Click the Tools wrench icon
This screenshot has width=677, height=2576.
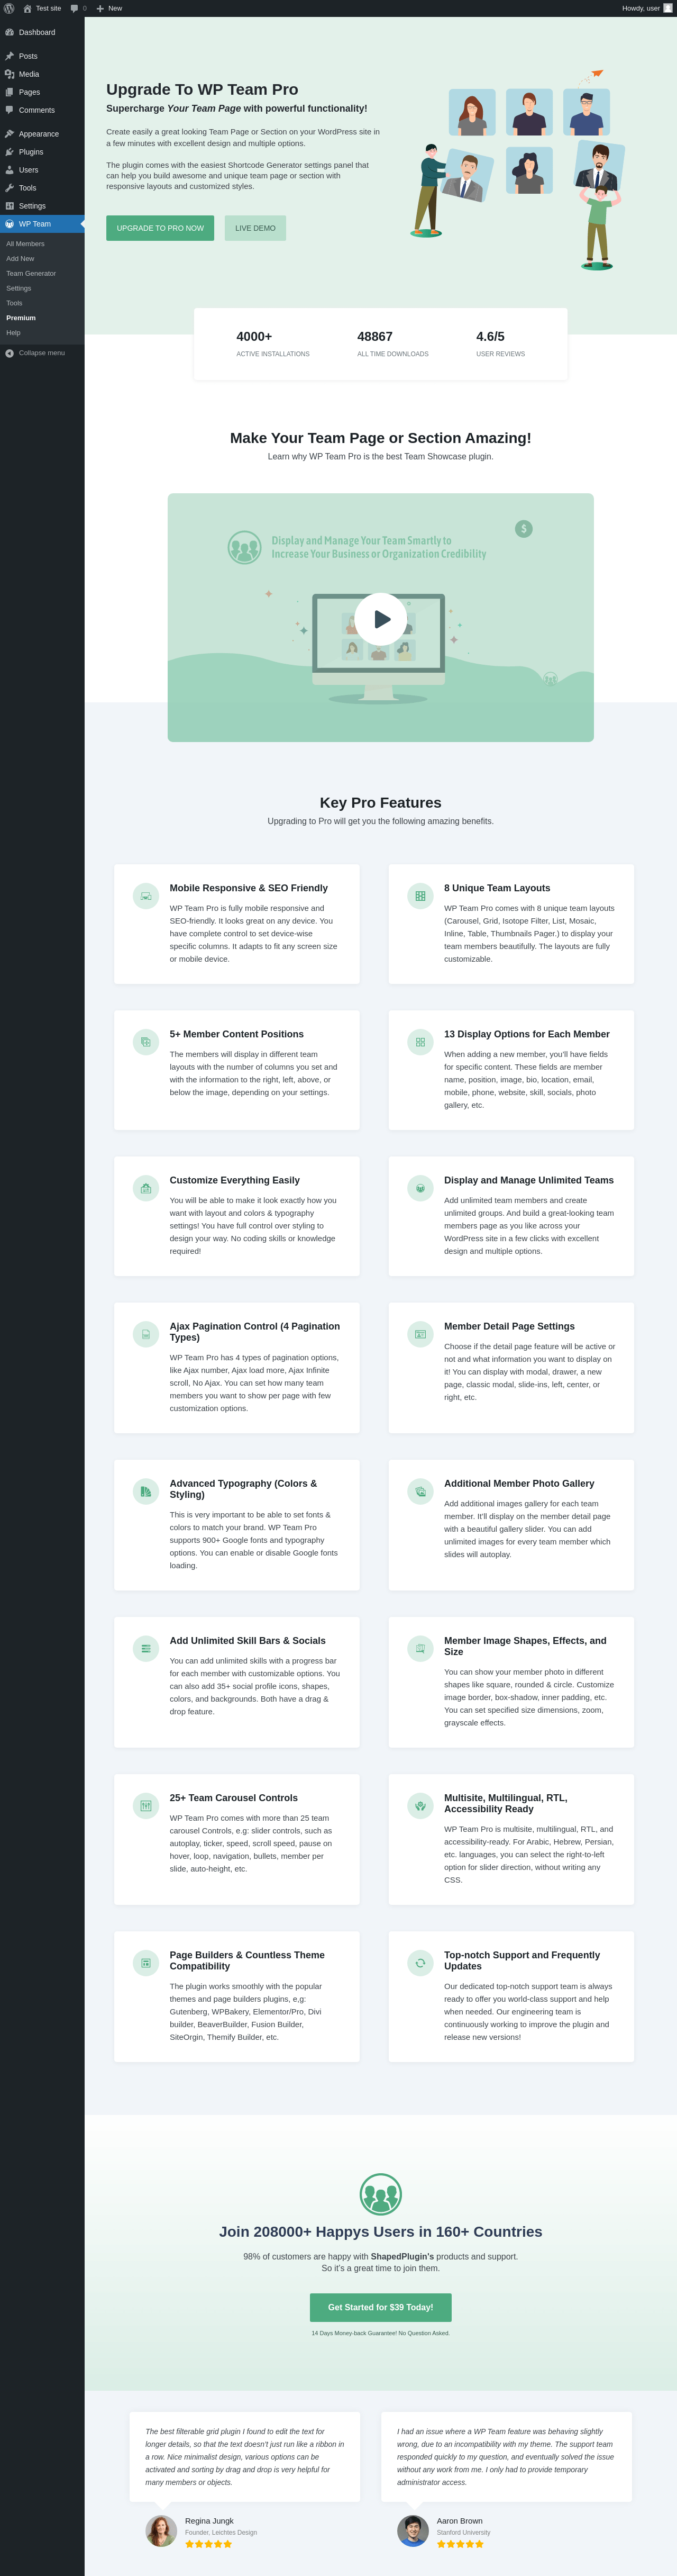coord(9,188)
